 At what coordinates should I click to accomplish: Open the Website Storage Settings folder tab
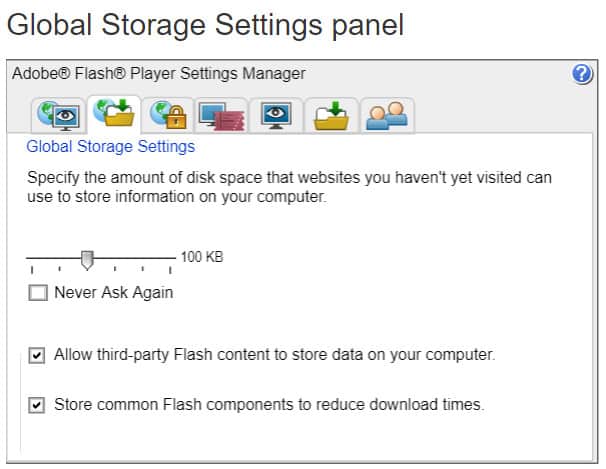(x=331, y=116)
